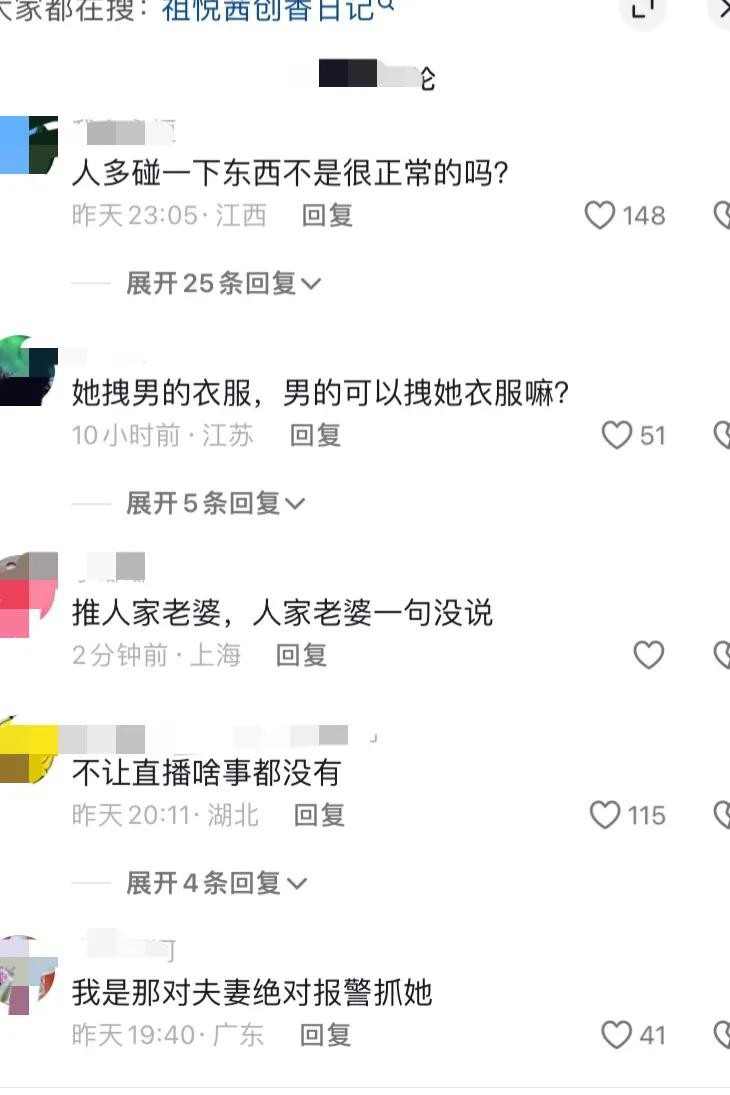Open the first commenter's avatar
This screenshot has height=1095, width=730.
[28, 145]
